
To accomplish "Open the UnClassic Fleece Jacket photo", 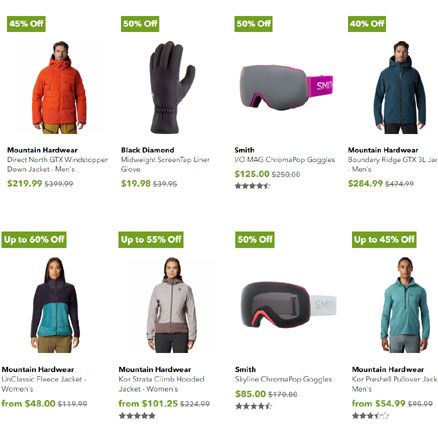I will pyautogui.click(x=55, y=305).
